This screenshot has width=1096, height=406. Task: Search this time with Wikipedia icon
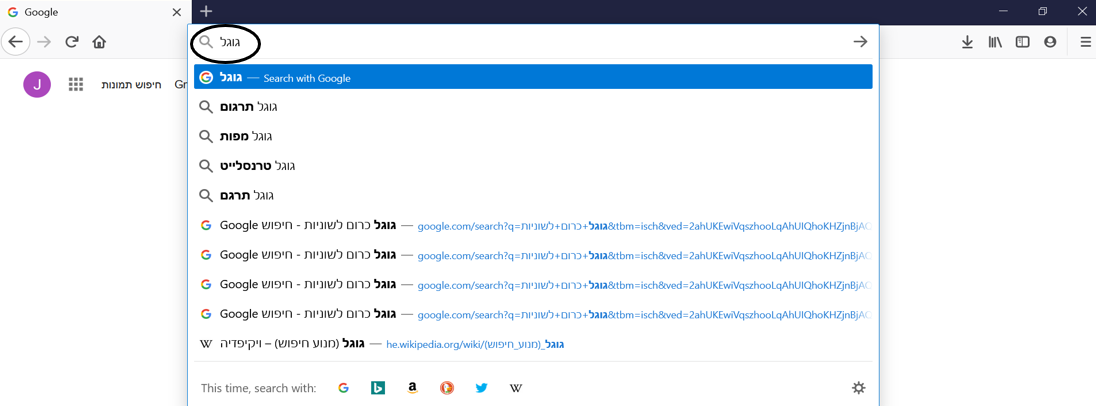click(x=516, y=388)
